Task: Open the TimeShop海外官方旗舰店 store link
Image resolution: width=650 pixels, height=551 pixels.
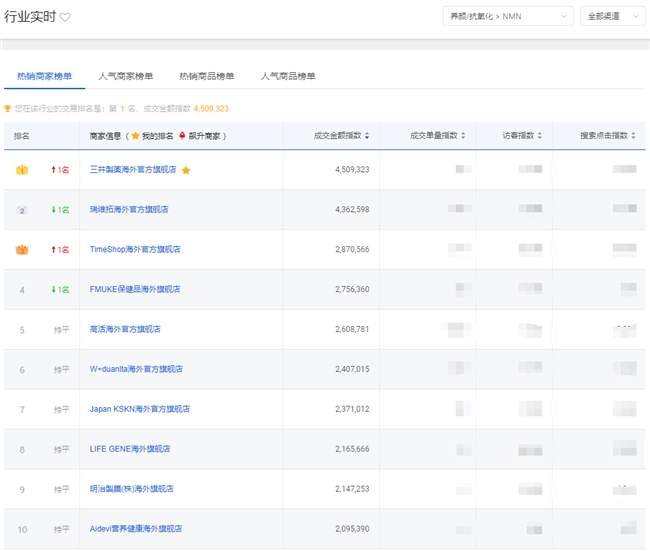Action: pos(135,249)
